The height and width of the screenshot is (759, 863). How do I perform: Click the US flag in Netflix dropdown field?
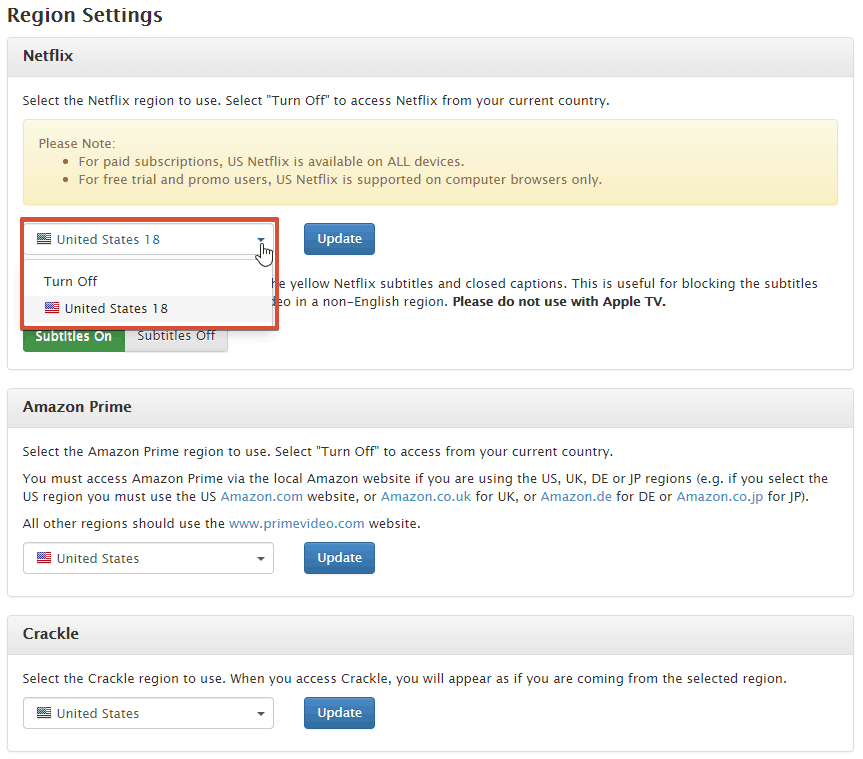point(44,239)
